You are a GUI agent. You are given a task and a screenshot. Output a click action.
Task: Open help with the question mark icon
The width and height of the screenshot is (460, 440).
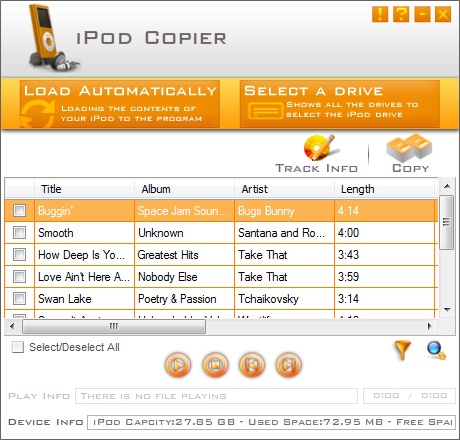point(401,14)
